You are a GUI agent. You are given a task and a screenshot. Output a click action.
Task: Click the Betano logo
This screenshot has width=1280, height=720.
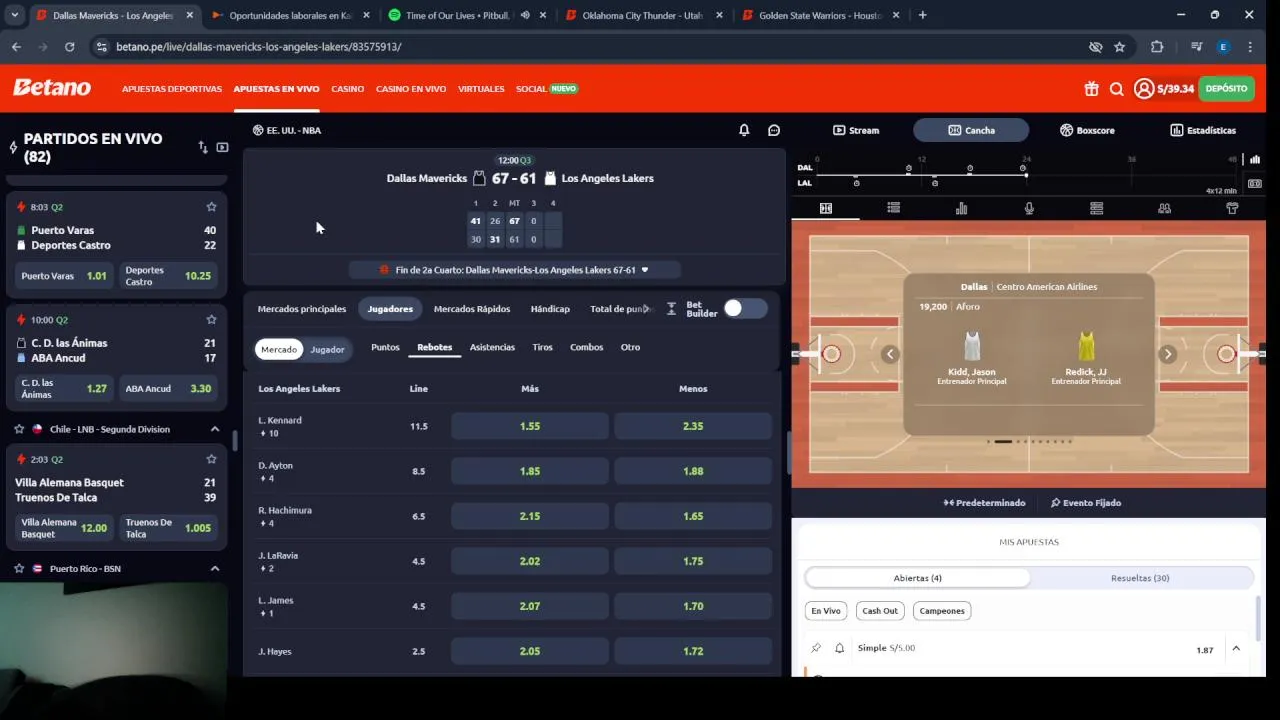tap(52, 88)
